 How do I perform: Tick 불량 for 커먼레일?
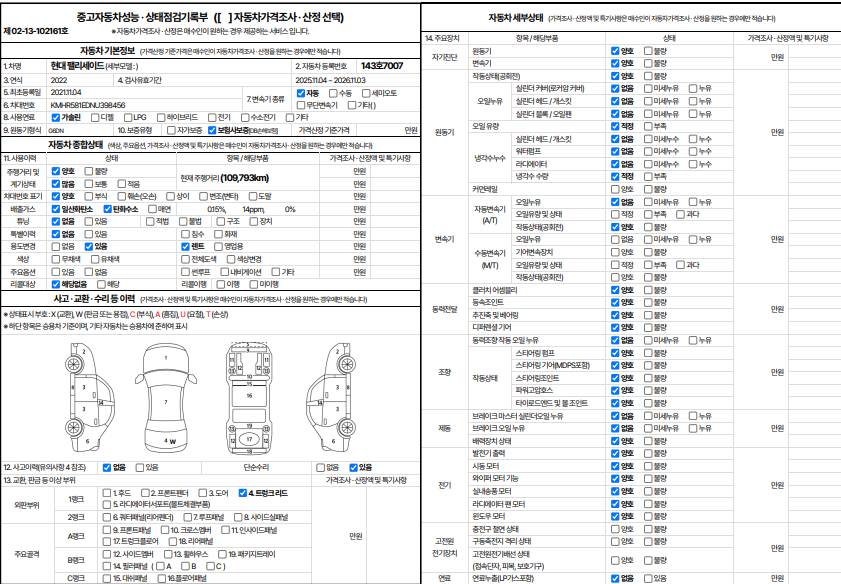[648, 189]
